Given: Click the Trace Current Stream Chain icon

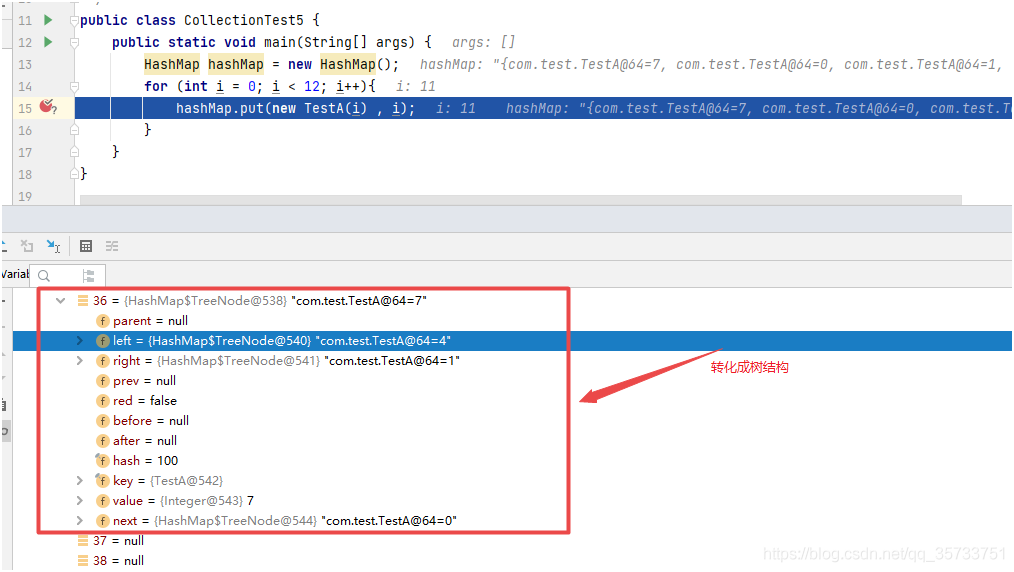Looking at the screenshot, I should point(112,246).
